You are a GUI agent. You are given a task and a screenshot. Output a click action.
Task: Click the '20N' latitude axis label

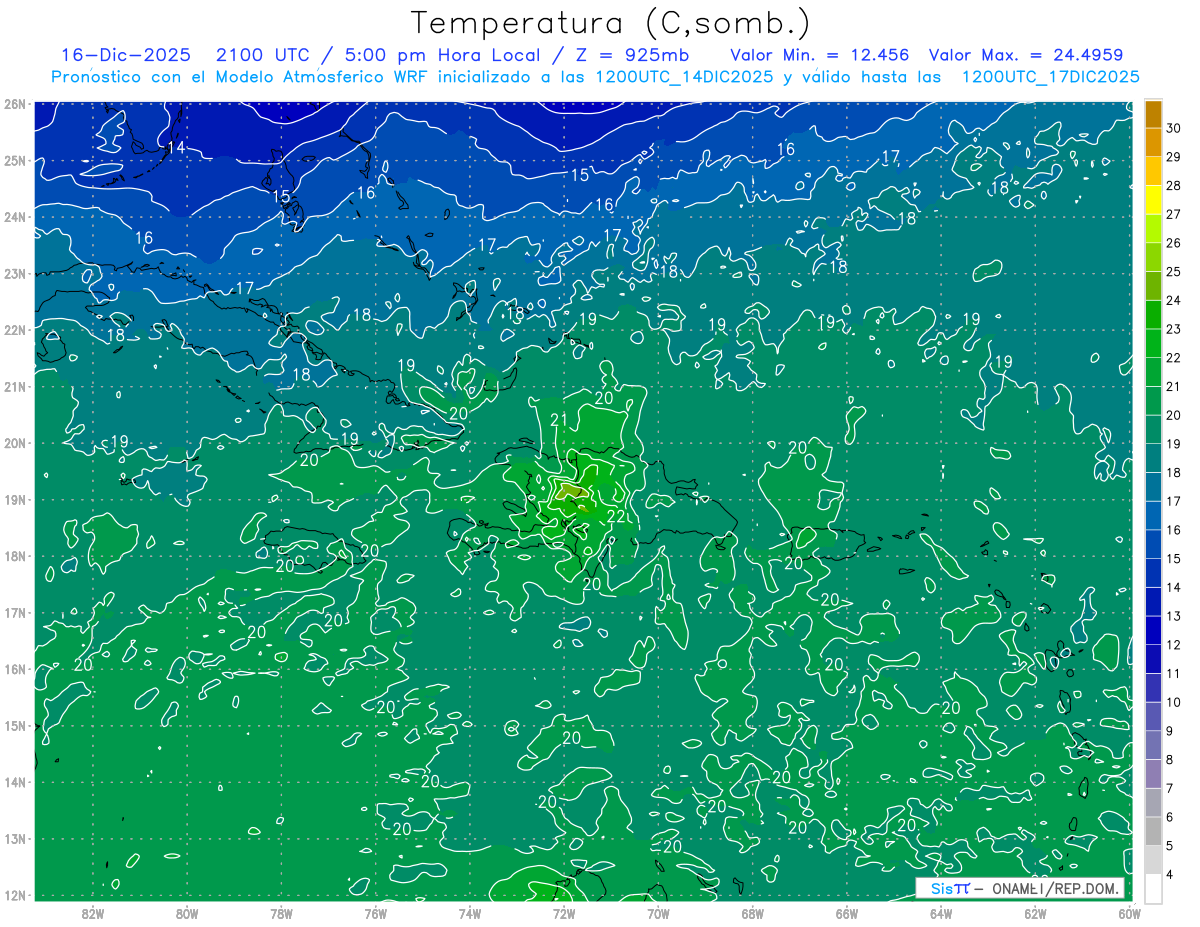tap(15, 443)
